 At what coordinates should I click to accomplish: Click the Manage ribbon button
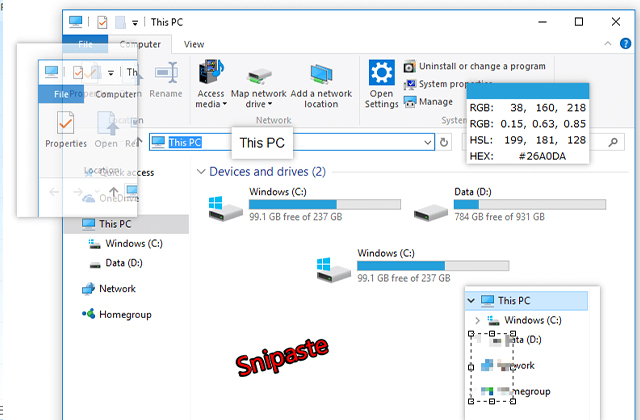click(x=428, y=102)
